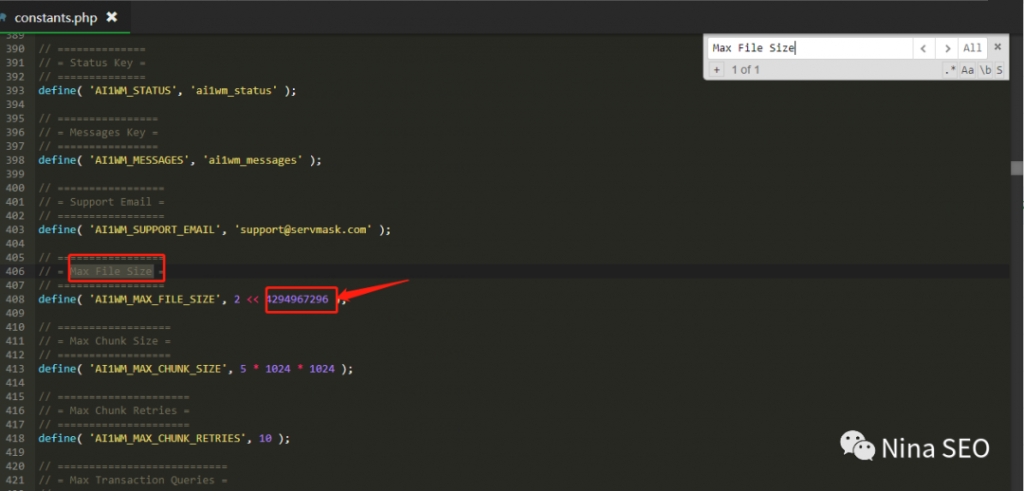Viewport: 1024px width, 491px height.
Task: Click 'AI1WM_MAX_CHUNK_RETRIES' constant name
Action: click(168, 438)
